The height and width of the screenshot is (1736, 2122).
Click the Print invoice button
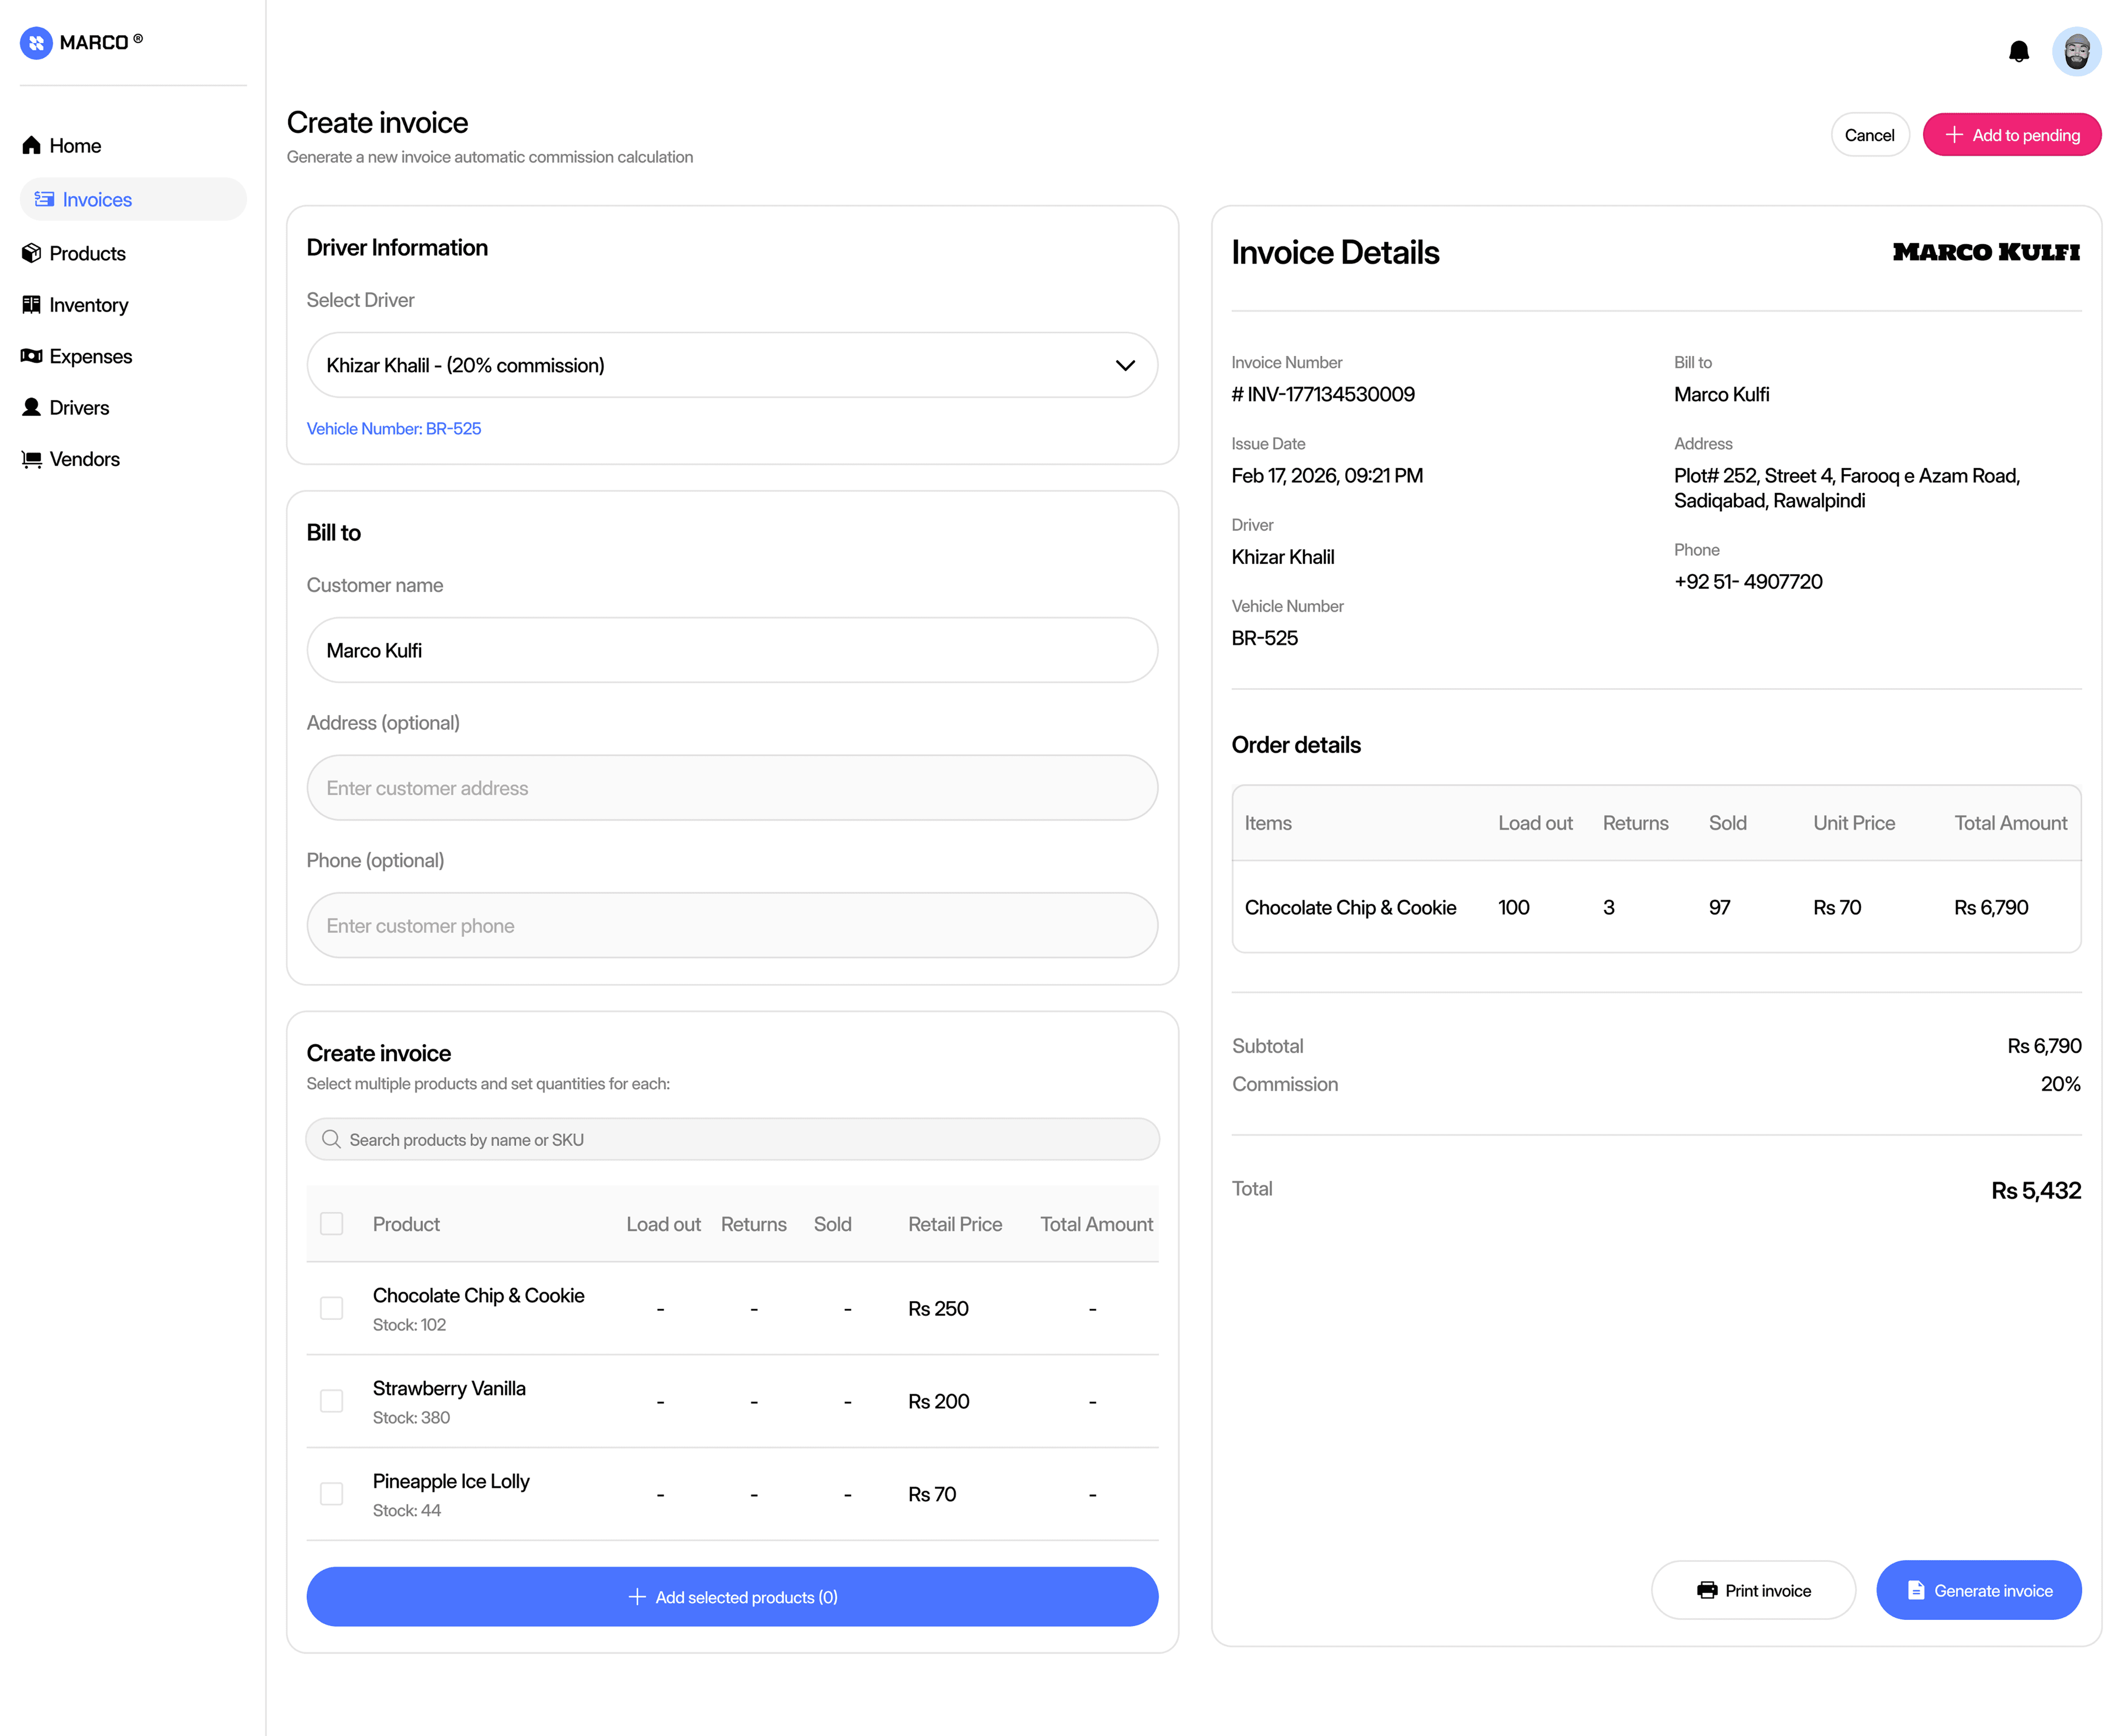[1753, 1590]
